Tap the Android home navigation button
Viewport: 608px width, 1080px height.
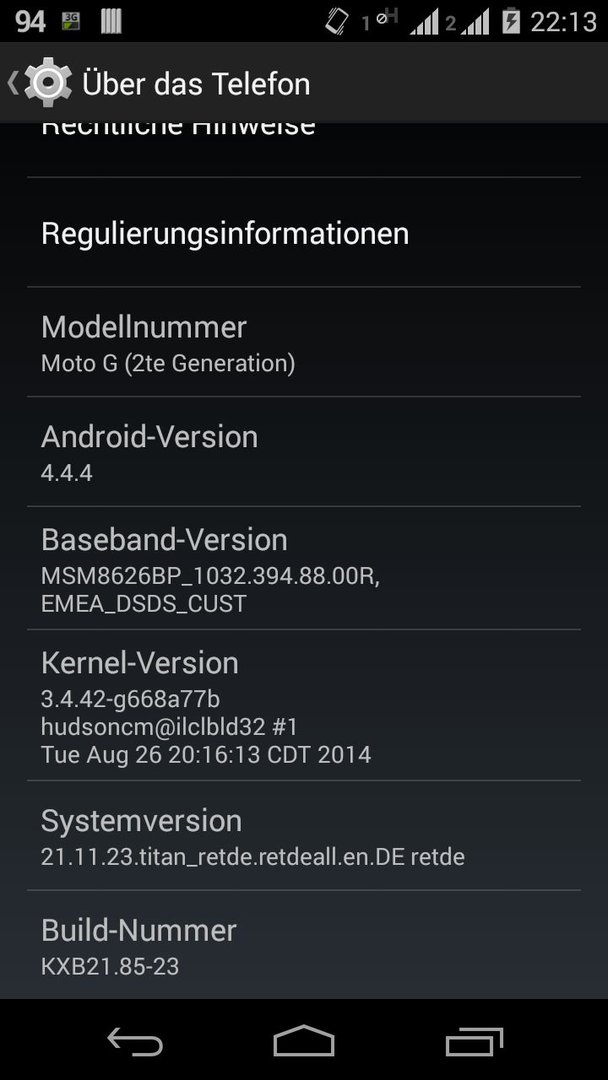304,1041
